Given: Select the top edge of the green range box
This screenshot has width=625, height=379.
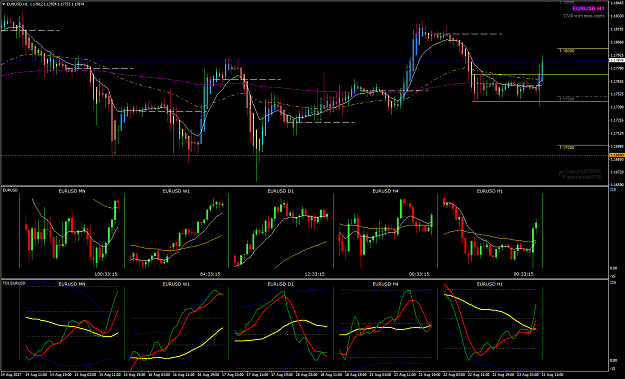Looking at the screenshot, I should click(x=540, y=75).
